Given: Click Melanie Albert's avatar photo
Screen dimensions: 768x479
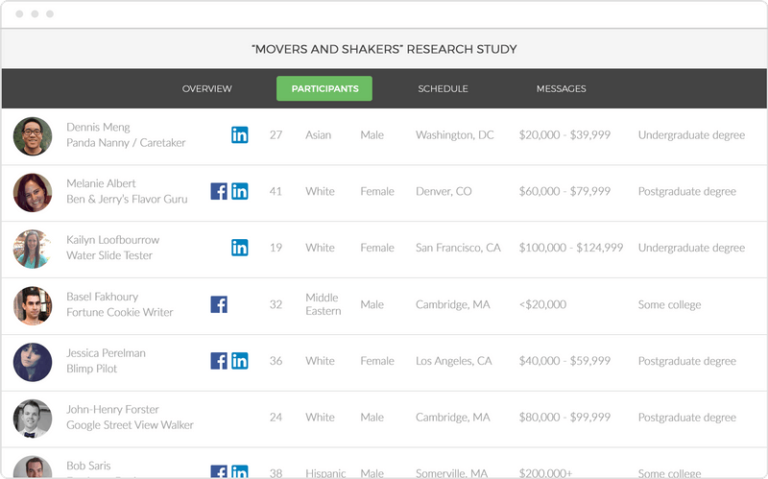Looking at the screenshot, I should (x=33, y=192).
